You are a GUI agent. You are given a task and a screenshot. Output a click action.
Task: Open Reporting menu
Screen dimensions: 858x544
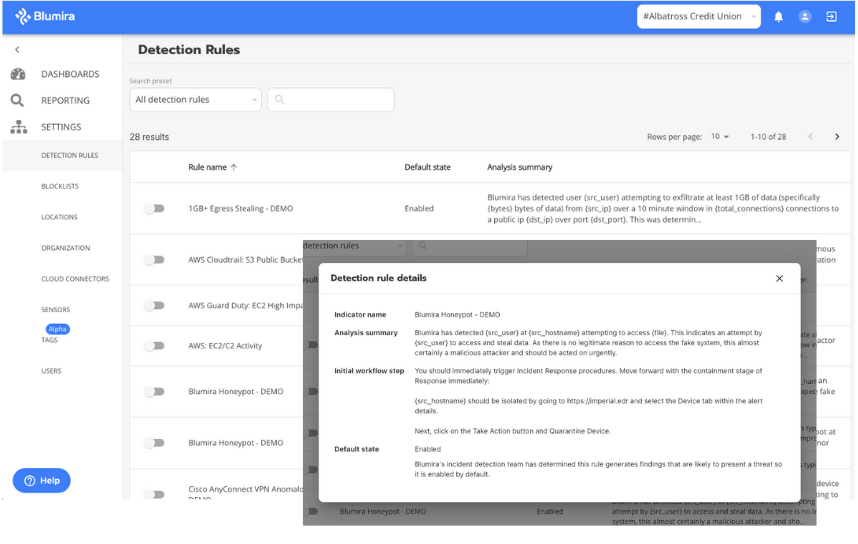[65, 101]
